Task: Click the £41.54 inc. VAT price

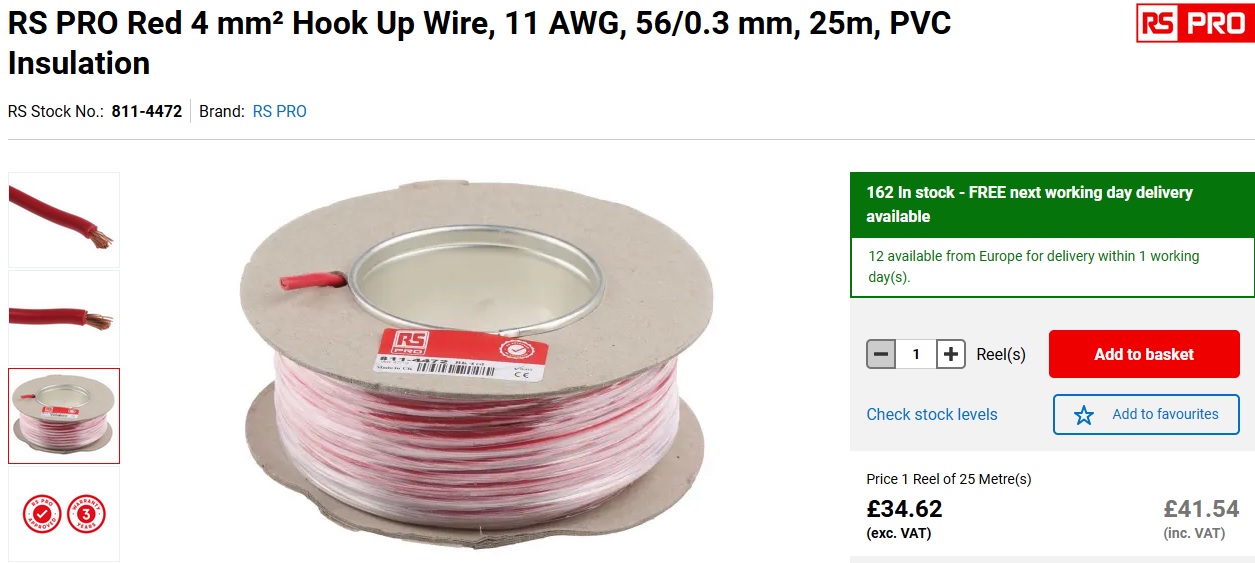Action: point(1201,509)
